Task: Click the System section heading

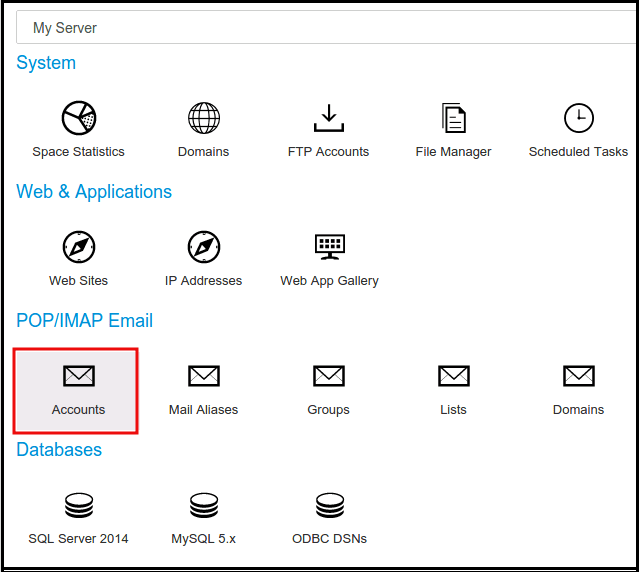Action: pos(46,63)
